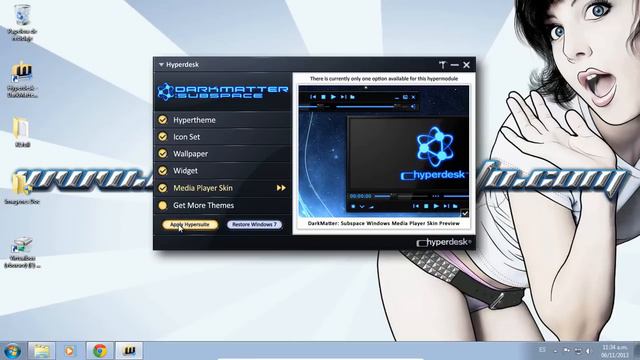The height and width of the screenshot is (360, 640).
Task: Select the folder desktop icon above VirtualBox
Action: (22, 189)
